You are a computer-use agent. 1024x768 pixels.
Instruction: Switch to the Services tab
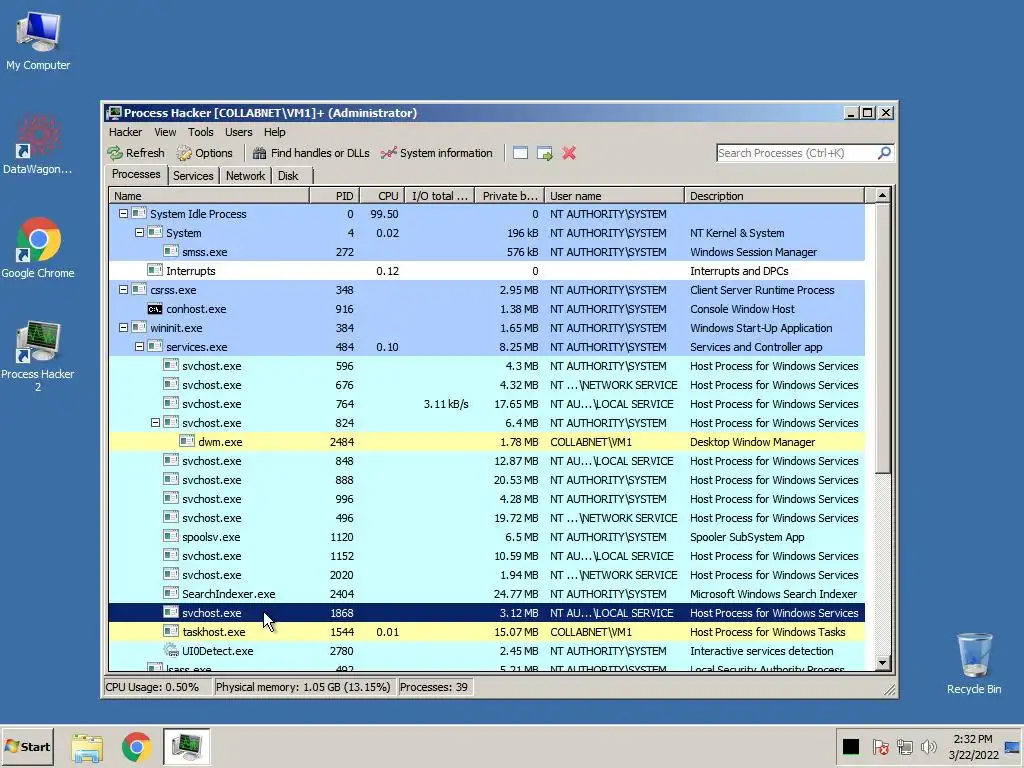coord(193,176)
